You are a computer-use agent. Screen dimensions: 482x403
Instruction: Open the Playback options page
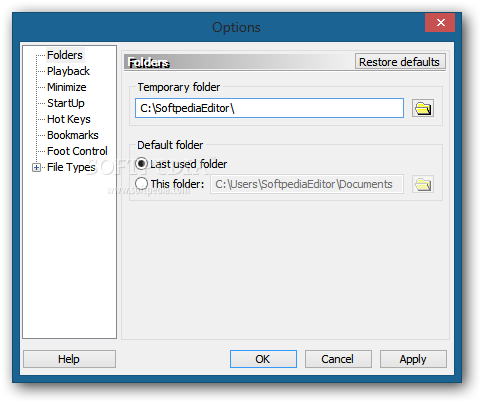[68, 71]
